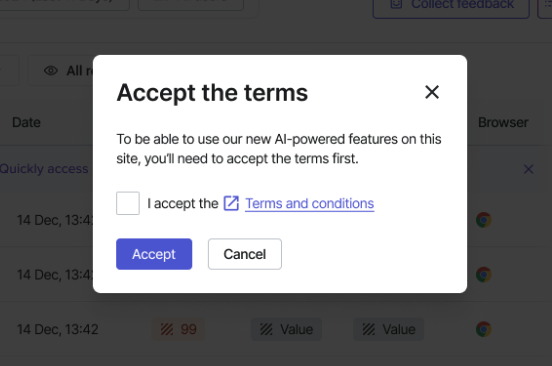
Task: Click the external link icon beside Terms
Action: (x=231, y=203)
